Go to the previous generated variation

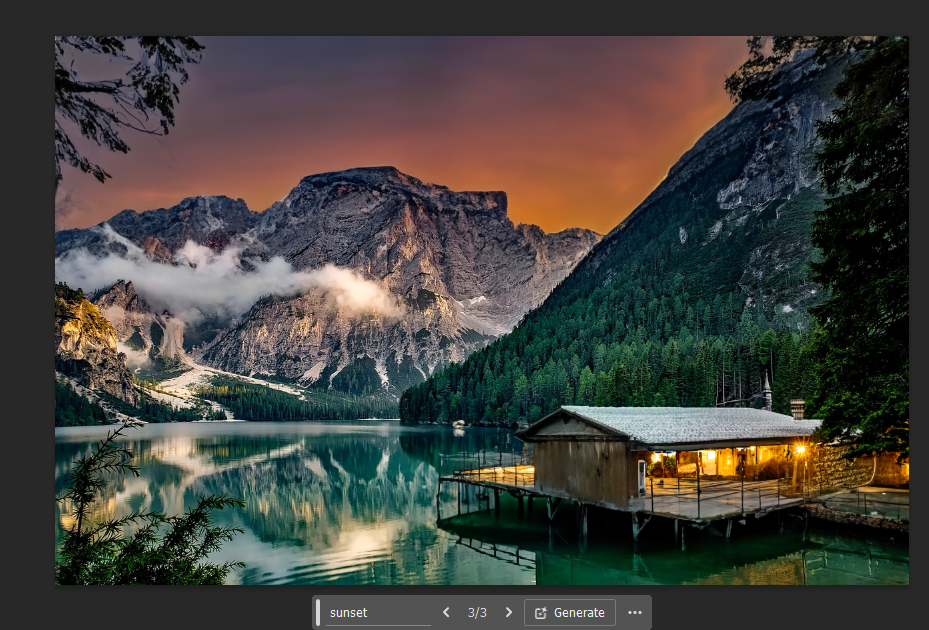point(446,613)
